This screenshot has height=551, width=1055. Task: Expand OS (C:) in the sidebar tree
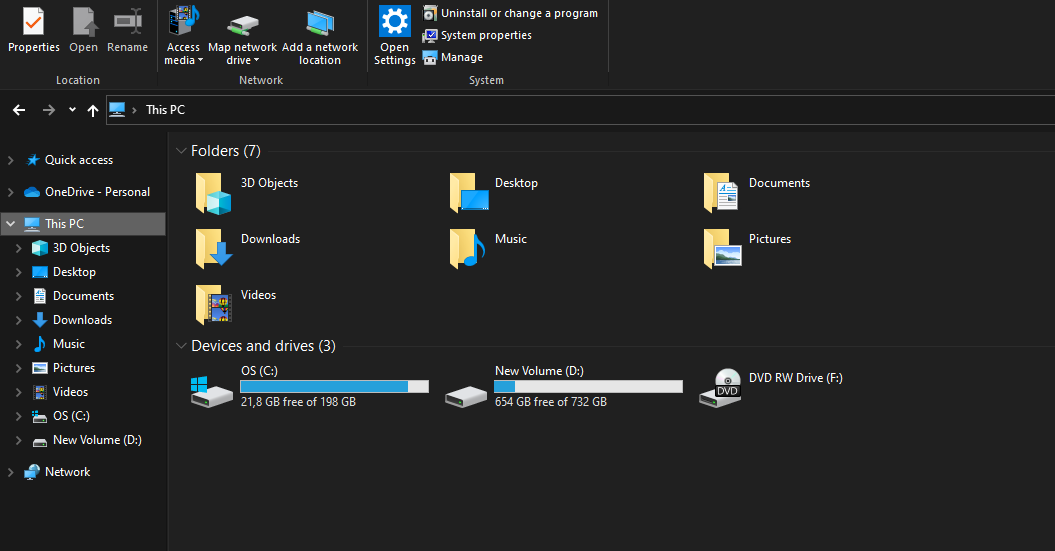point(19,416)
